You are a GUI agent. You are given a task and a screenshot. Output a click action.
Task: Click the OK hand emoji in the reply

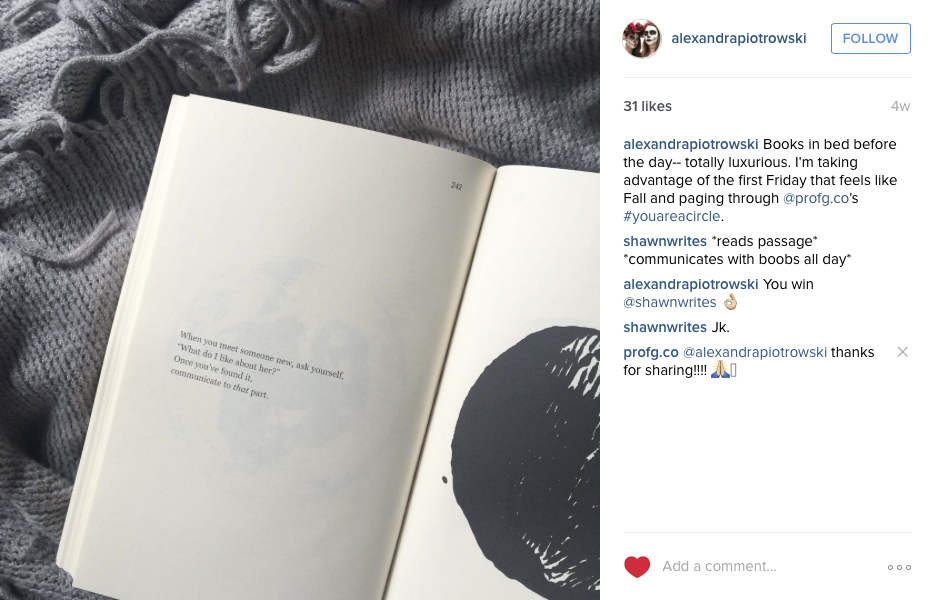[730, 302]
